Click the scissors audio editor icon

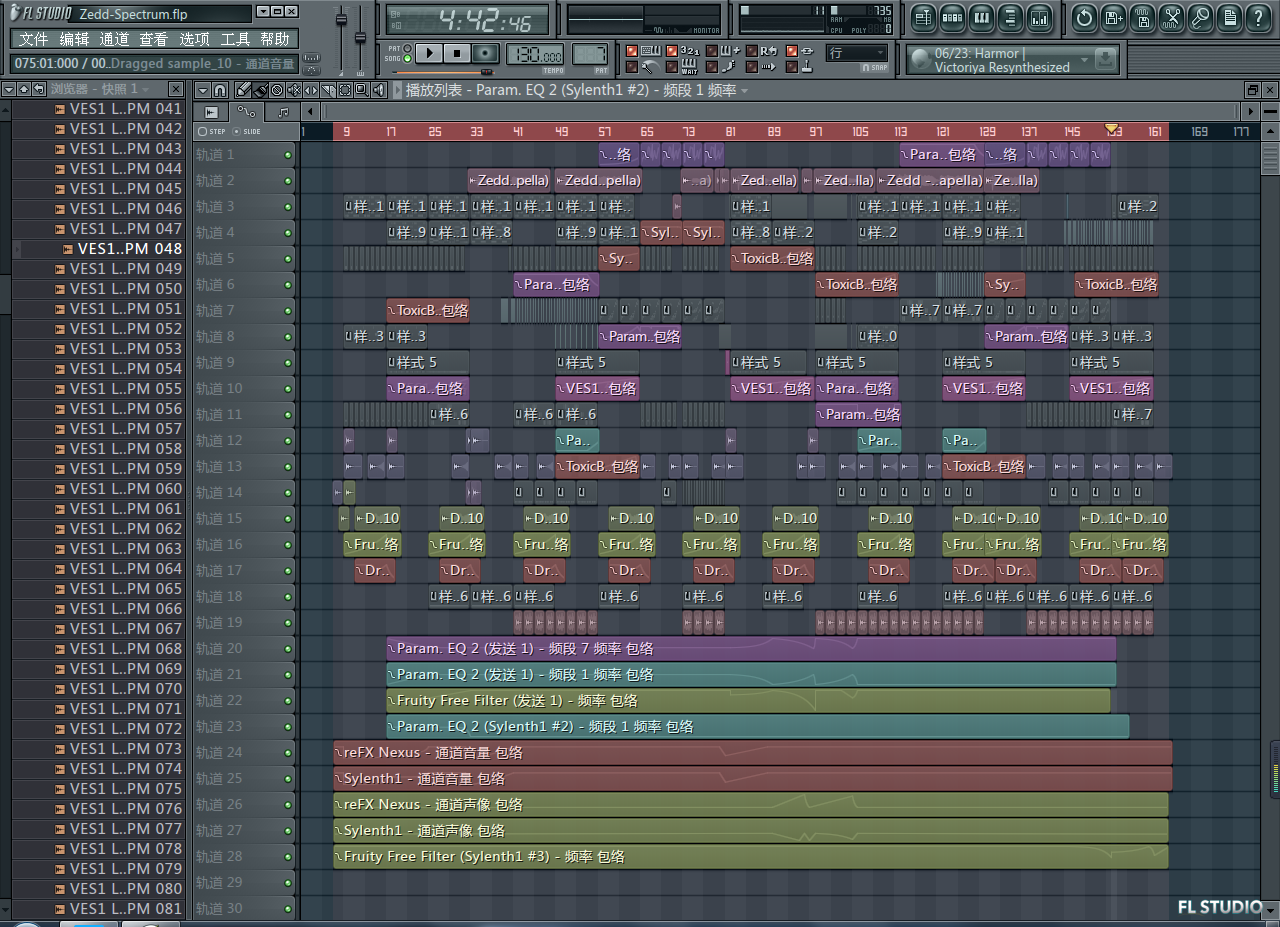[x=1171, y=18]
